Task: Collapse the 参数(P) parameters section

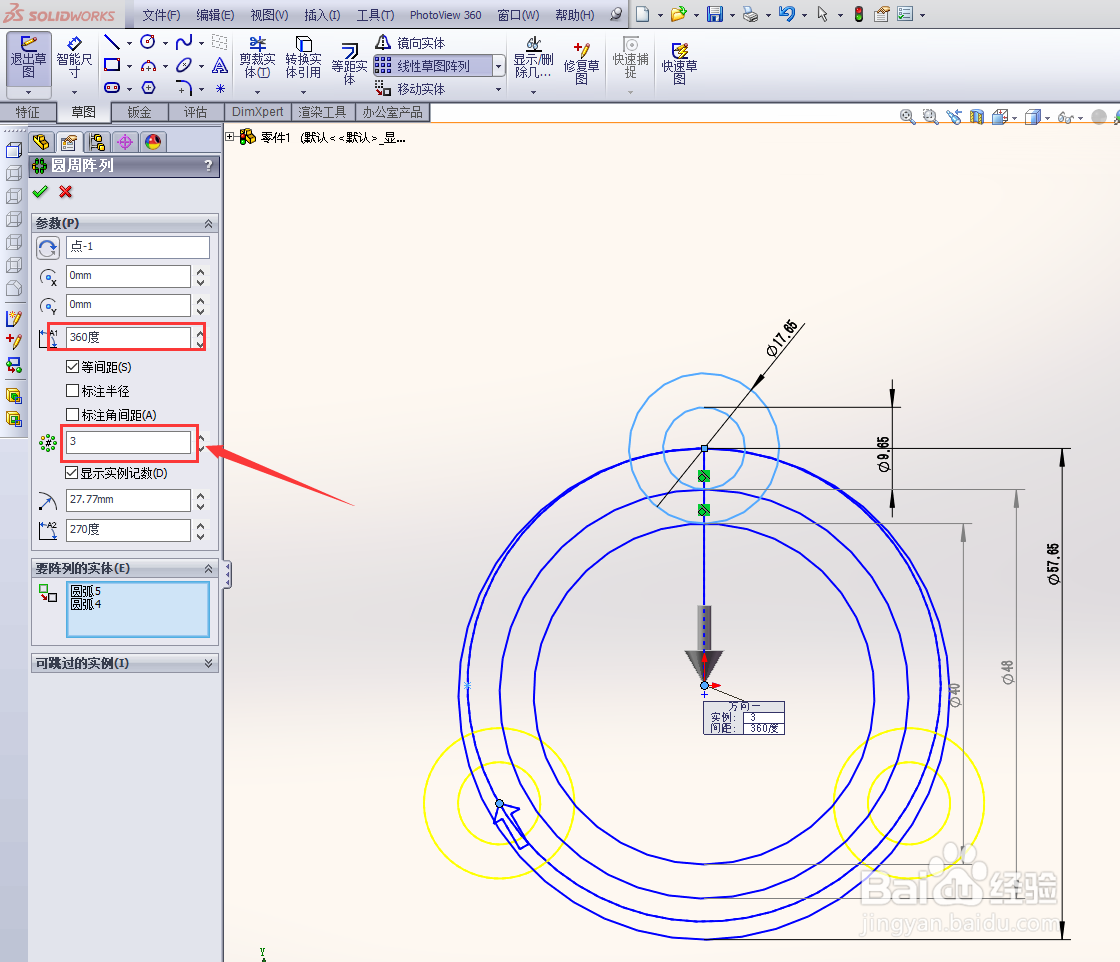Action: 208,224
